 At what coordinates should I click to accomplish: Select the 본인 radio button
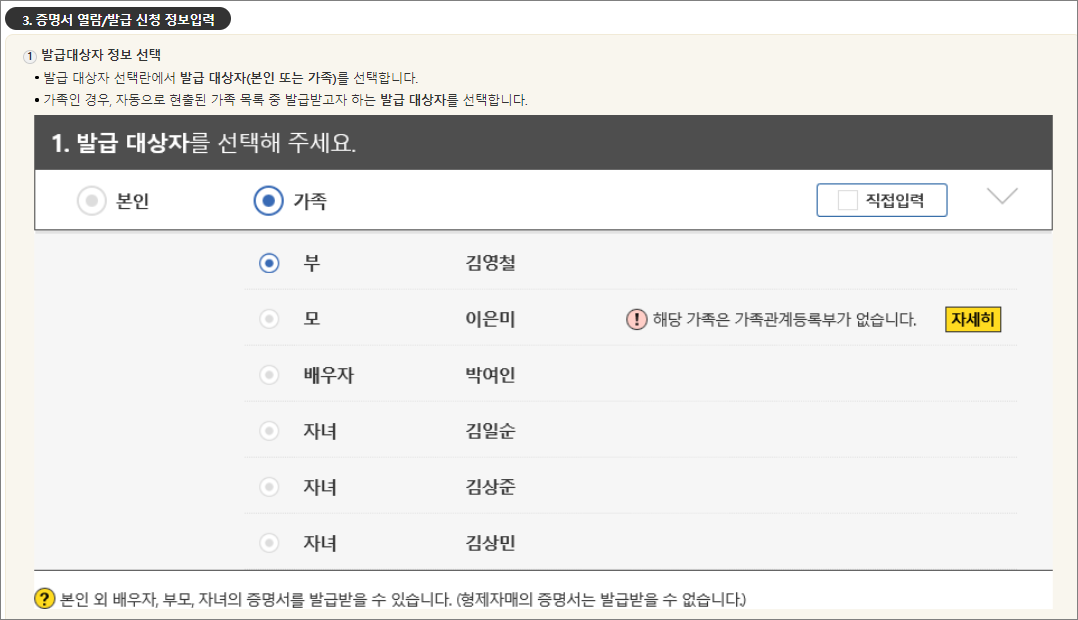coord(92,200)
